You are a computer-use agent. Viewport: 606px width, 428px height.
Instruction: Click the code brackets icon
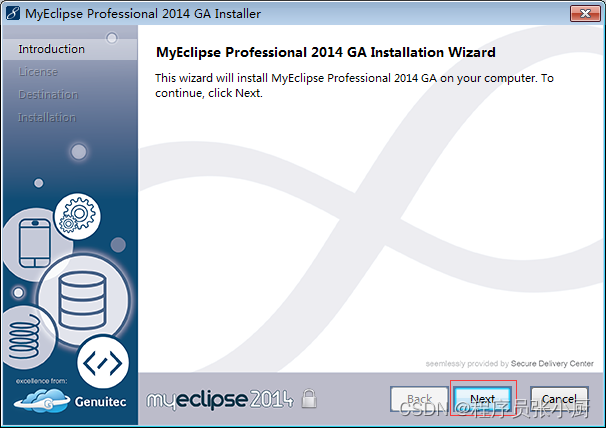(103, 363)
